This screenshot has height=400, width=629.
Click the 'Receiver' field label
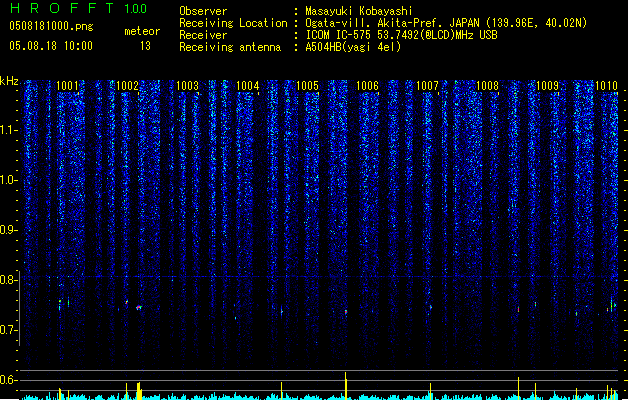click(x=203, y=35)
